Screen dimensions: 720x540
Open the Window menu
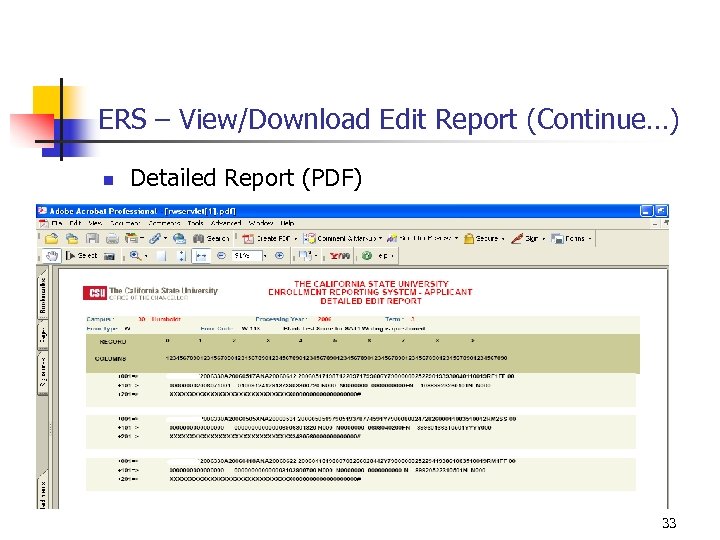click(261, 223)
